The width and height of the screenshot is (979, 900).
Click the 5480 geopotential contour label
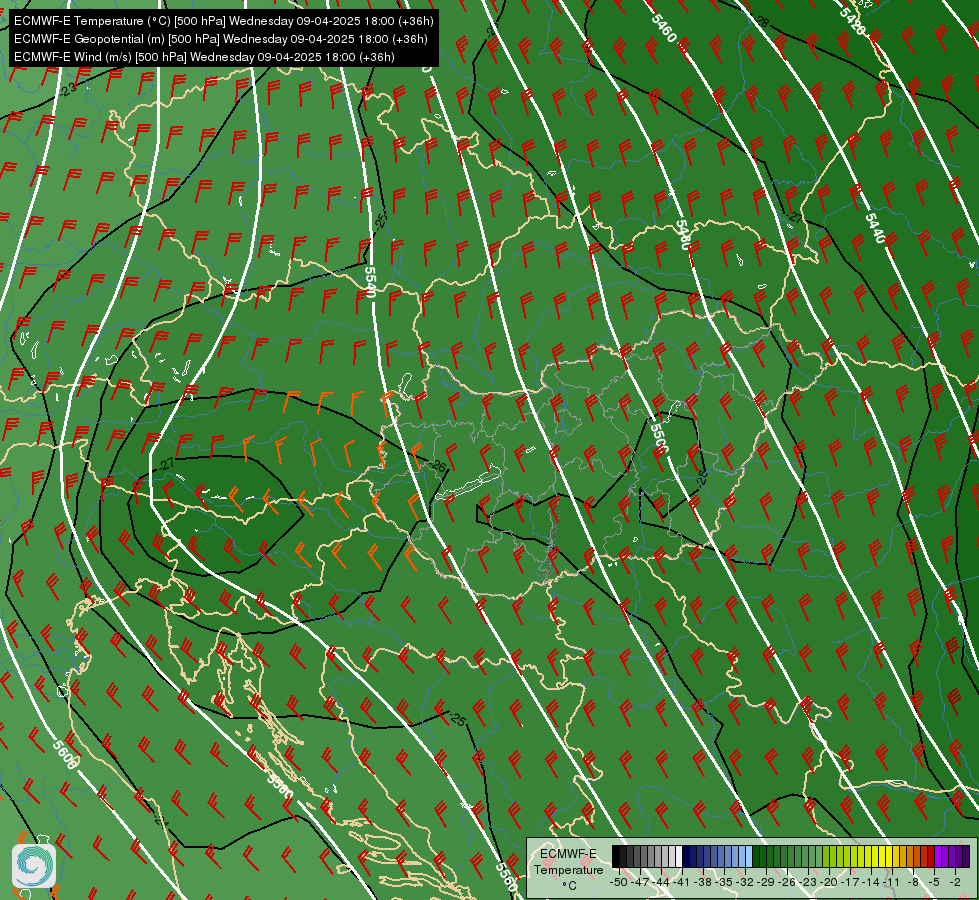click(682, 235)
